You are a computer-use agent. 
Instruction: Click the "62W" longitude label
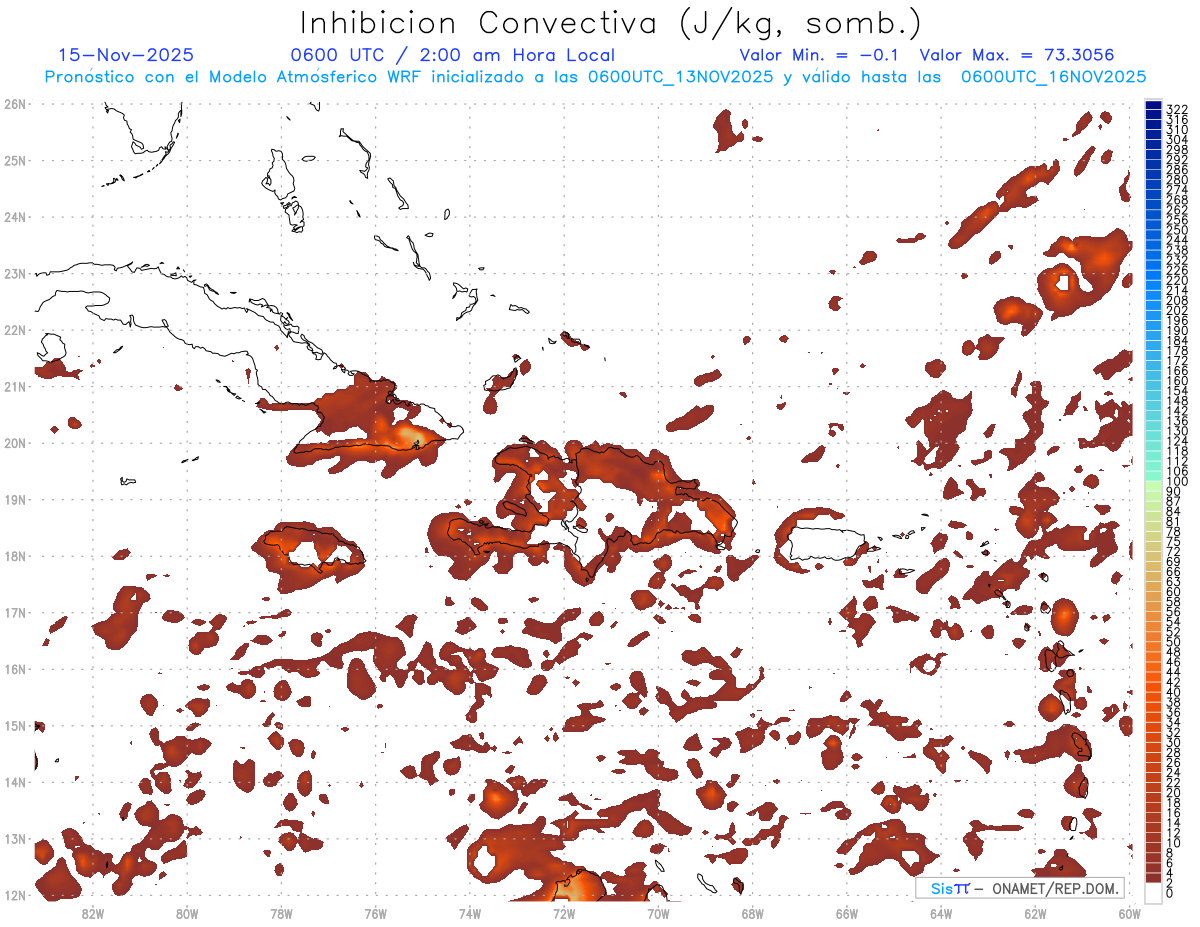(x=1035, y=913)
